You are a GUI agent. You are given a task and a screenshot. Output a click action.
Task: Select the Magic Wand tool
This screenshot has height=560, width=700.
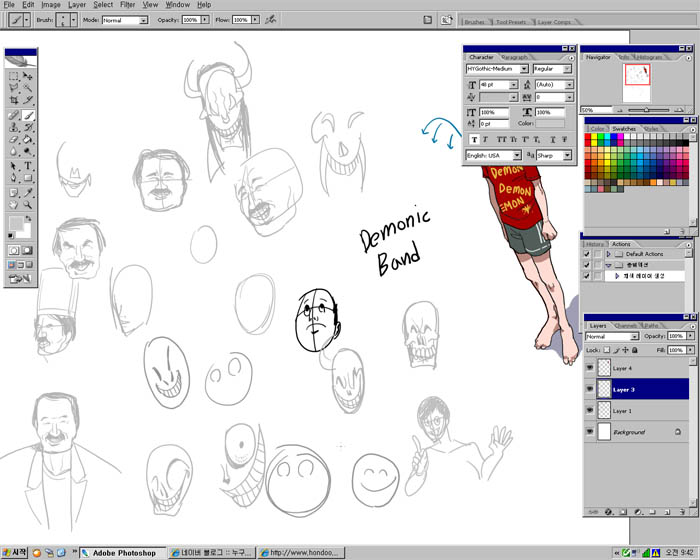click(28, 88)
